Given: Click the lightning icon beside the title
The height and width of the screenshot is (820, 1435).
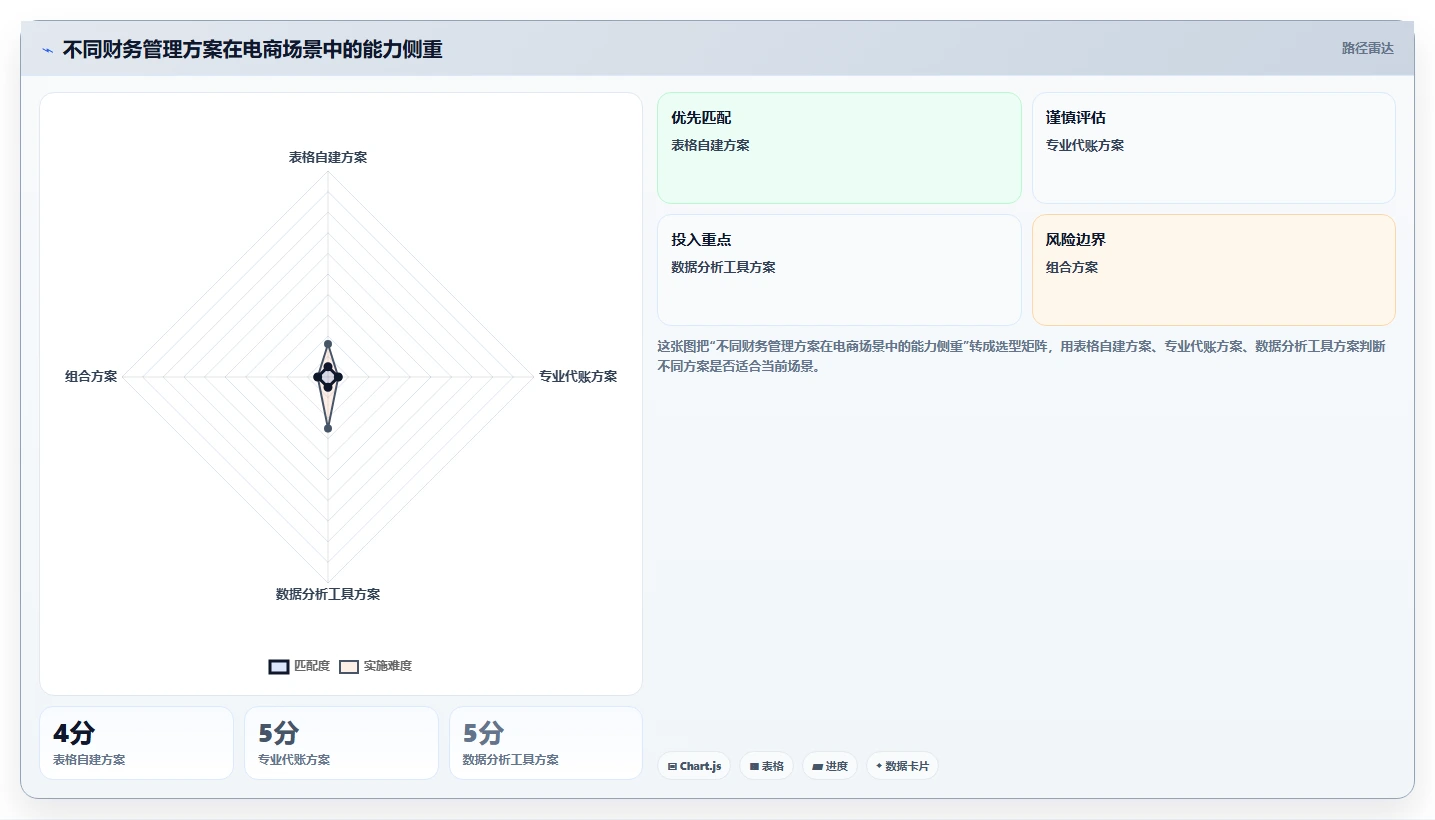Looking at the screenshot, I should (x=47, y=50).
